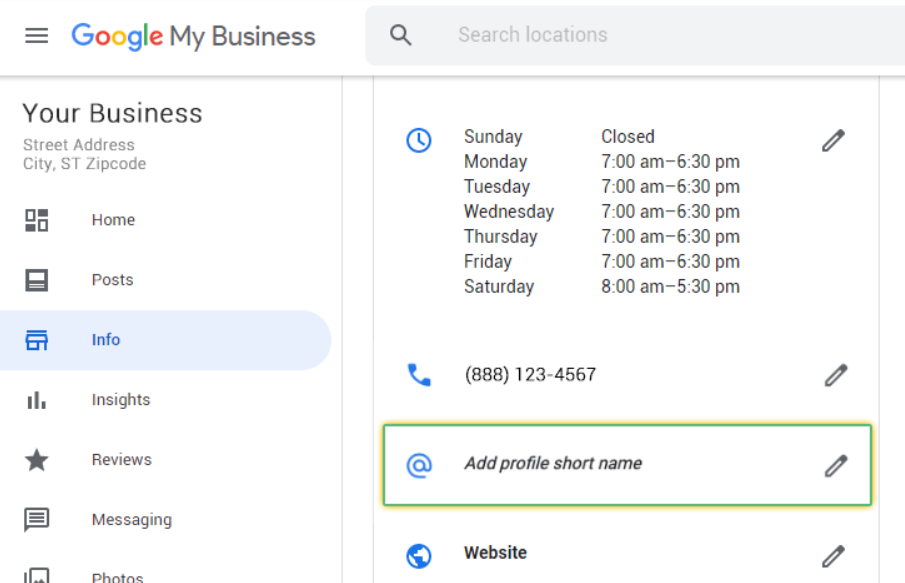Edit Website using the pencil icon
This screenshot has width=905, height=583.
833,556
